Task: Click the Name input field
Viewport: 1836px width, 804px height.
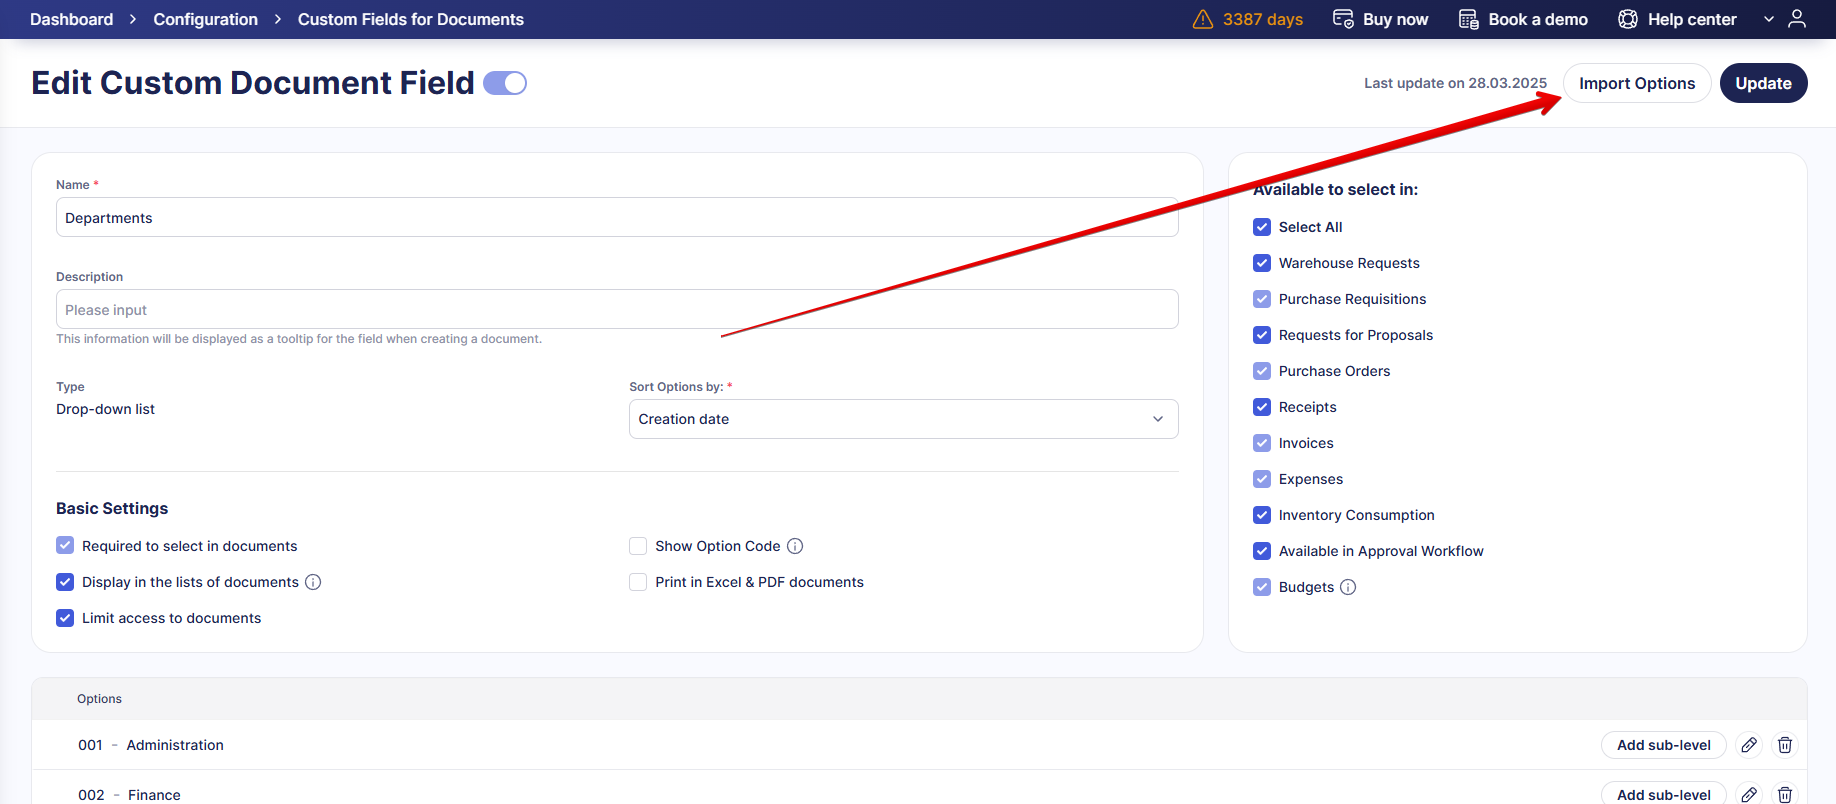Action: point(617,217)
